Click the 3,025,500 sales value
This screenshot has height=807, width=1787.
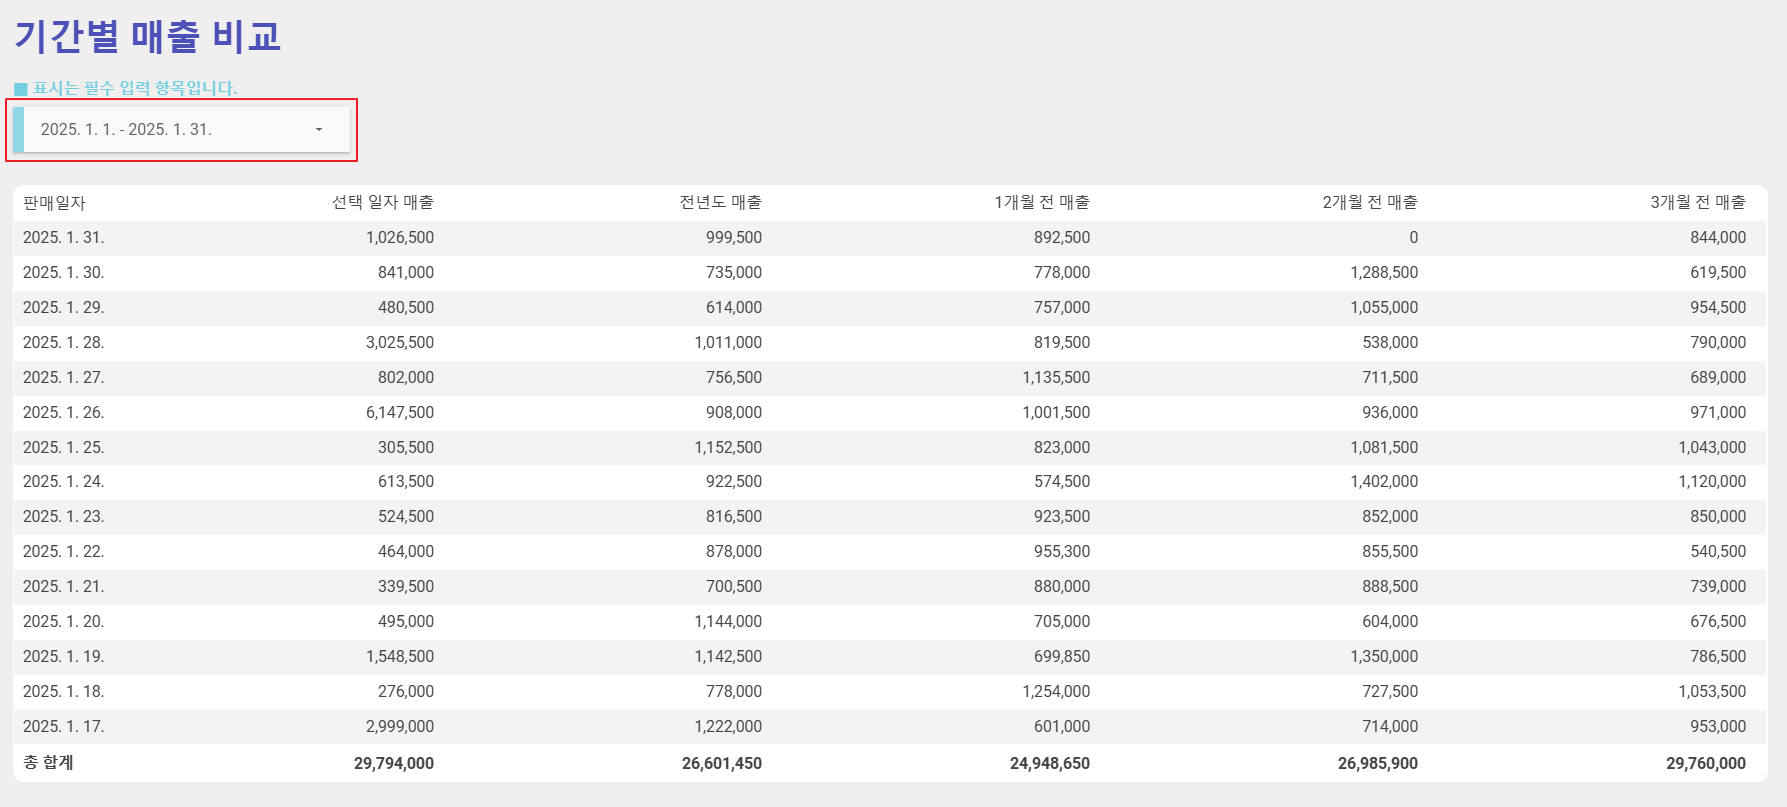tap(400, 343)
